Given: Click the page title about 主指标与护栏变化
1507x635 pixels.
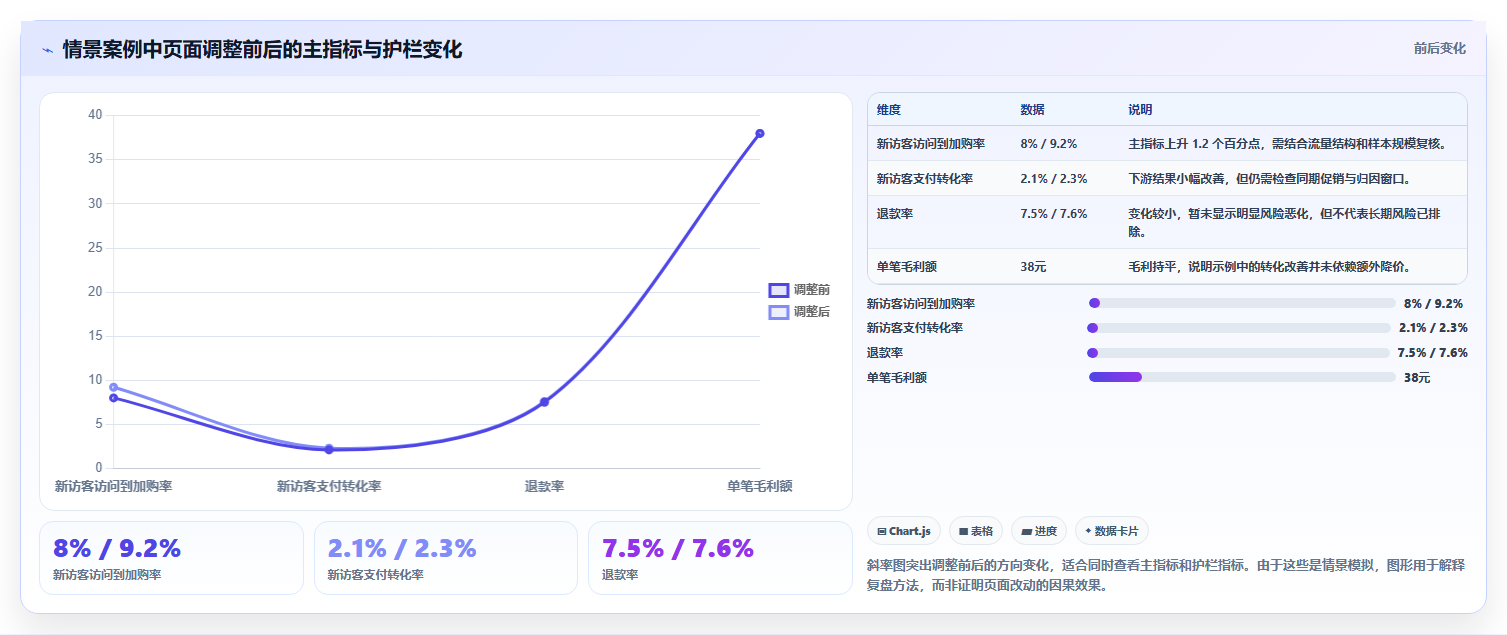Looking at the screenshot, I should click(262, 49).
